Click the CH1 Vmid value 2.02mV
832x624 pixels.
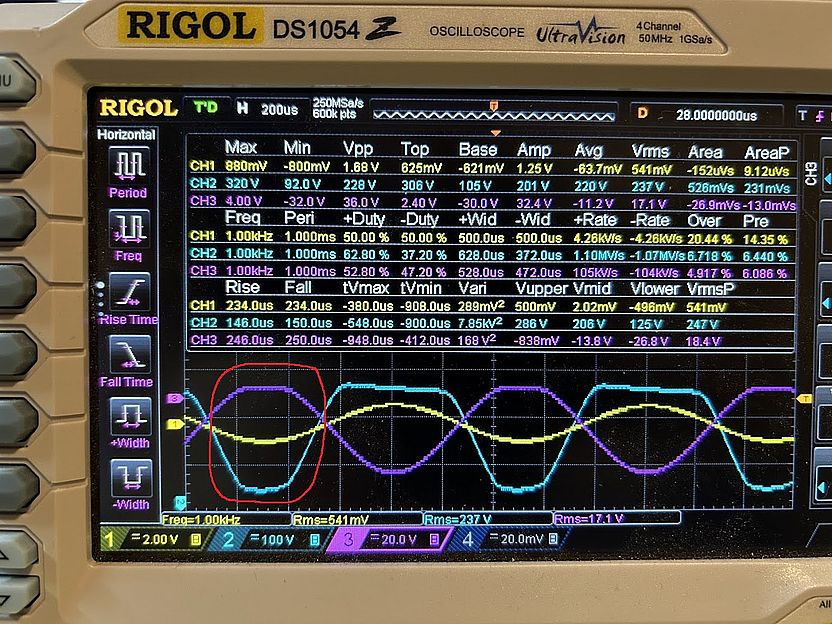[594, 307]
